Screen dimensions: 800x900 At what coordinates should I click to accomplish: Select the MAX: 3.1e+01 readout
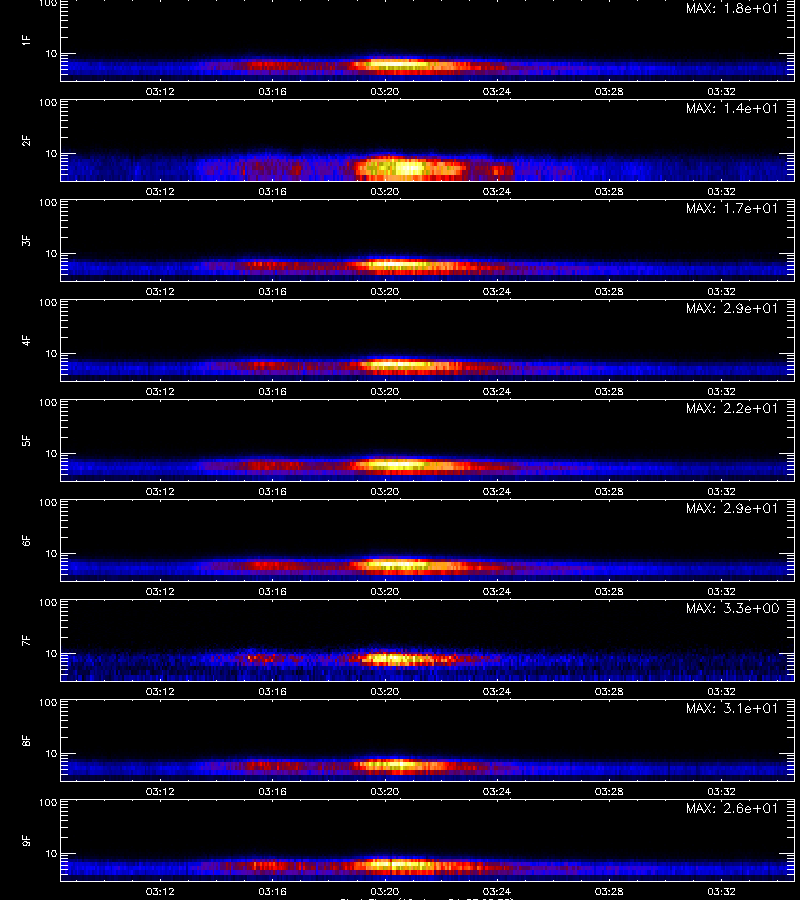(x=732, y=708)
